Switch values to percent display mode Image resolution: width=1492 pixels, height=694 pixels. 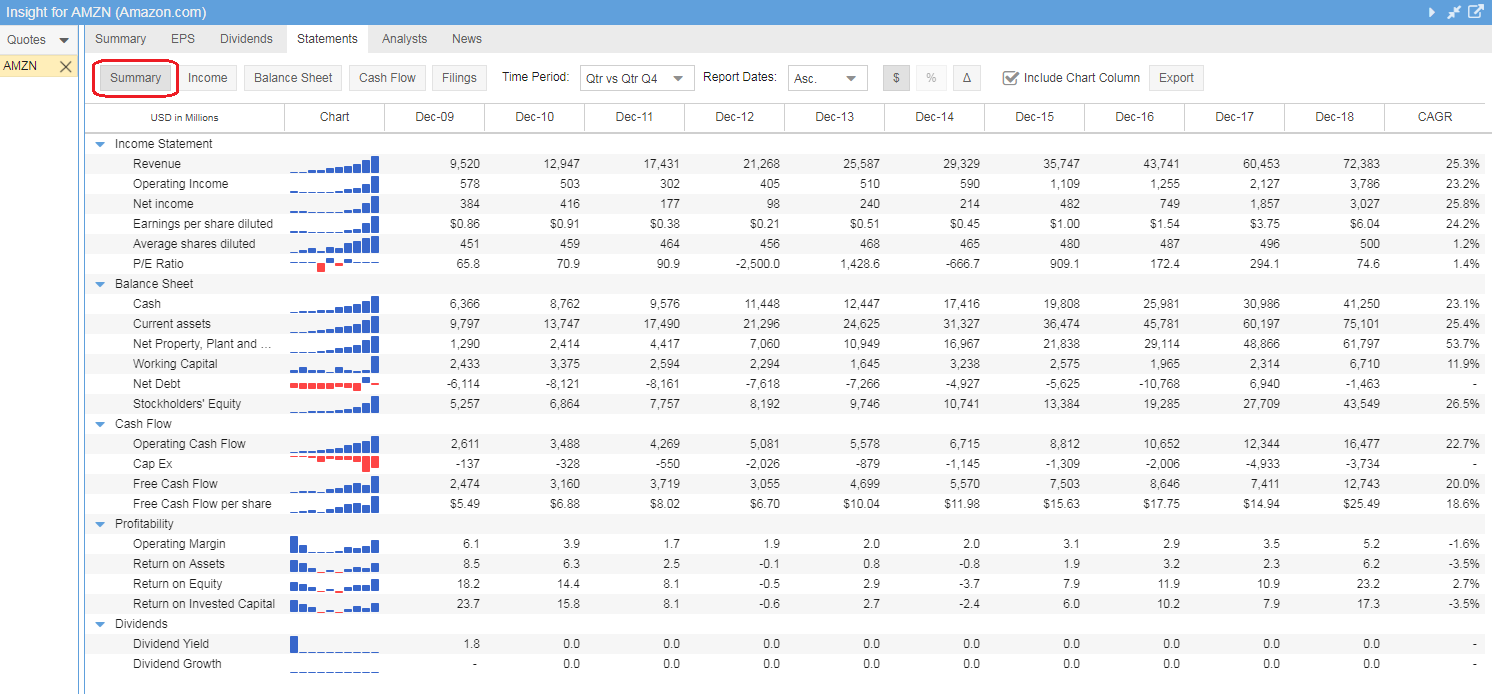[x=931, y=78]
